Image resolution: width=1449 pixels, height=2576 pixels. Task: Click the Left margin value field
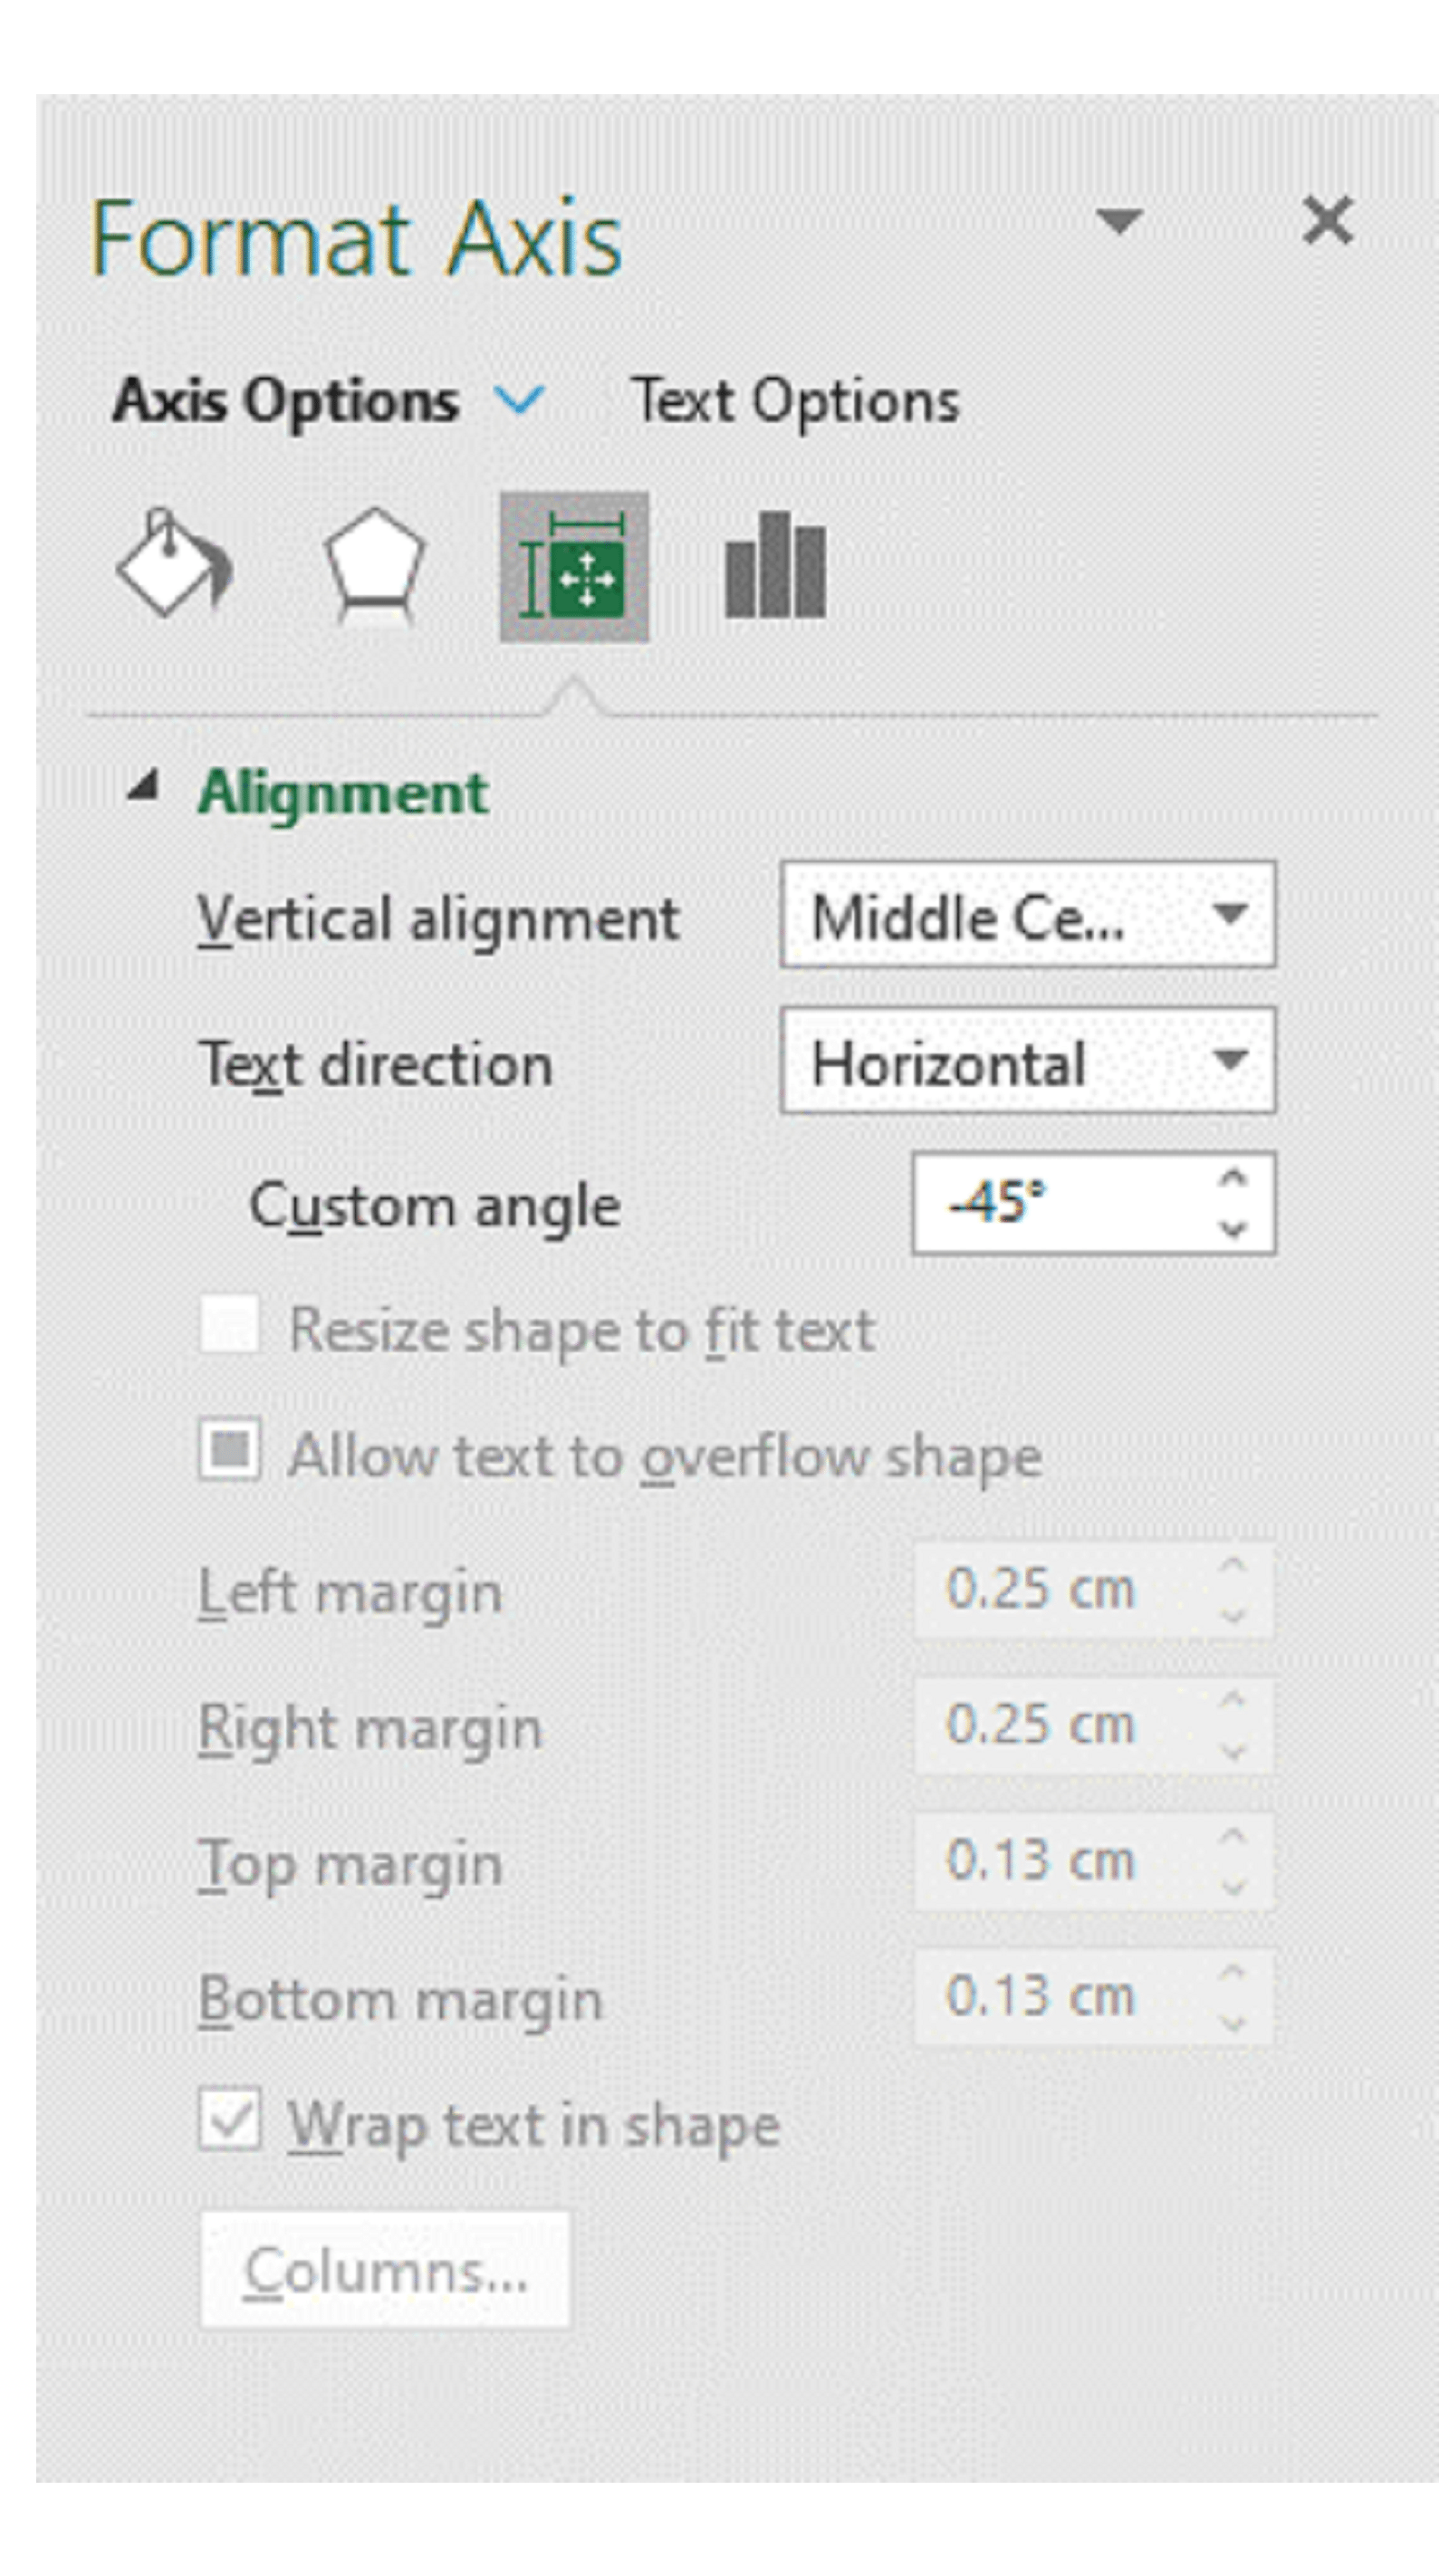(x=1060, y=1589)
